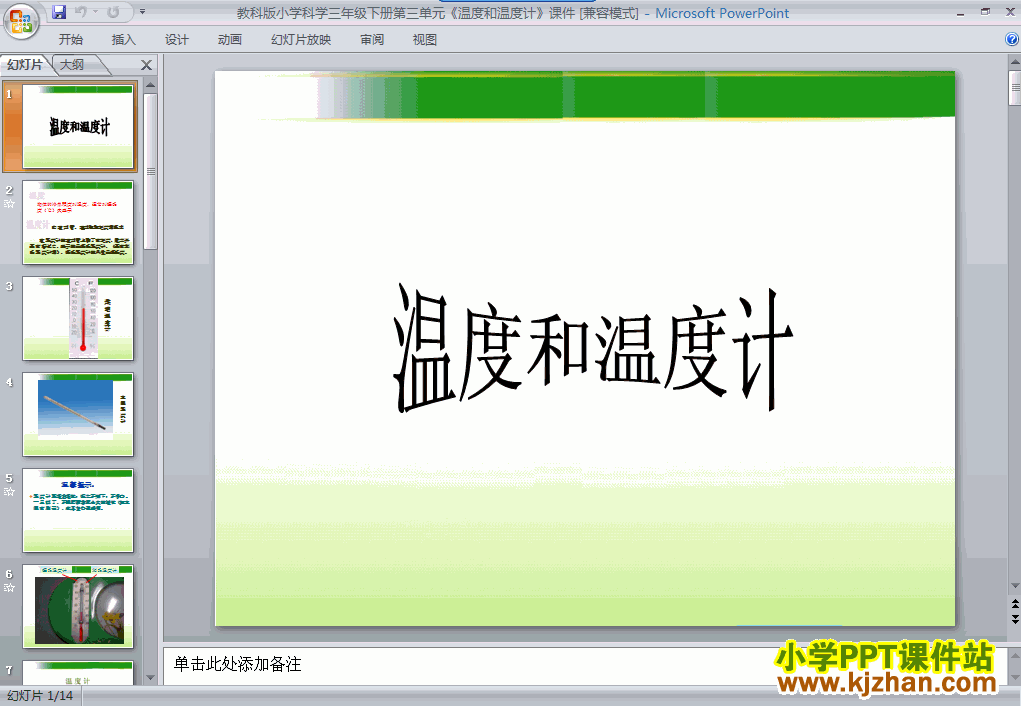
Task: Open the 视图 ribbon tab
Action: pyautogui.click(x=425, y=40)
